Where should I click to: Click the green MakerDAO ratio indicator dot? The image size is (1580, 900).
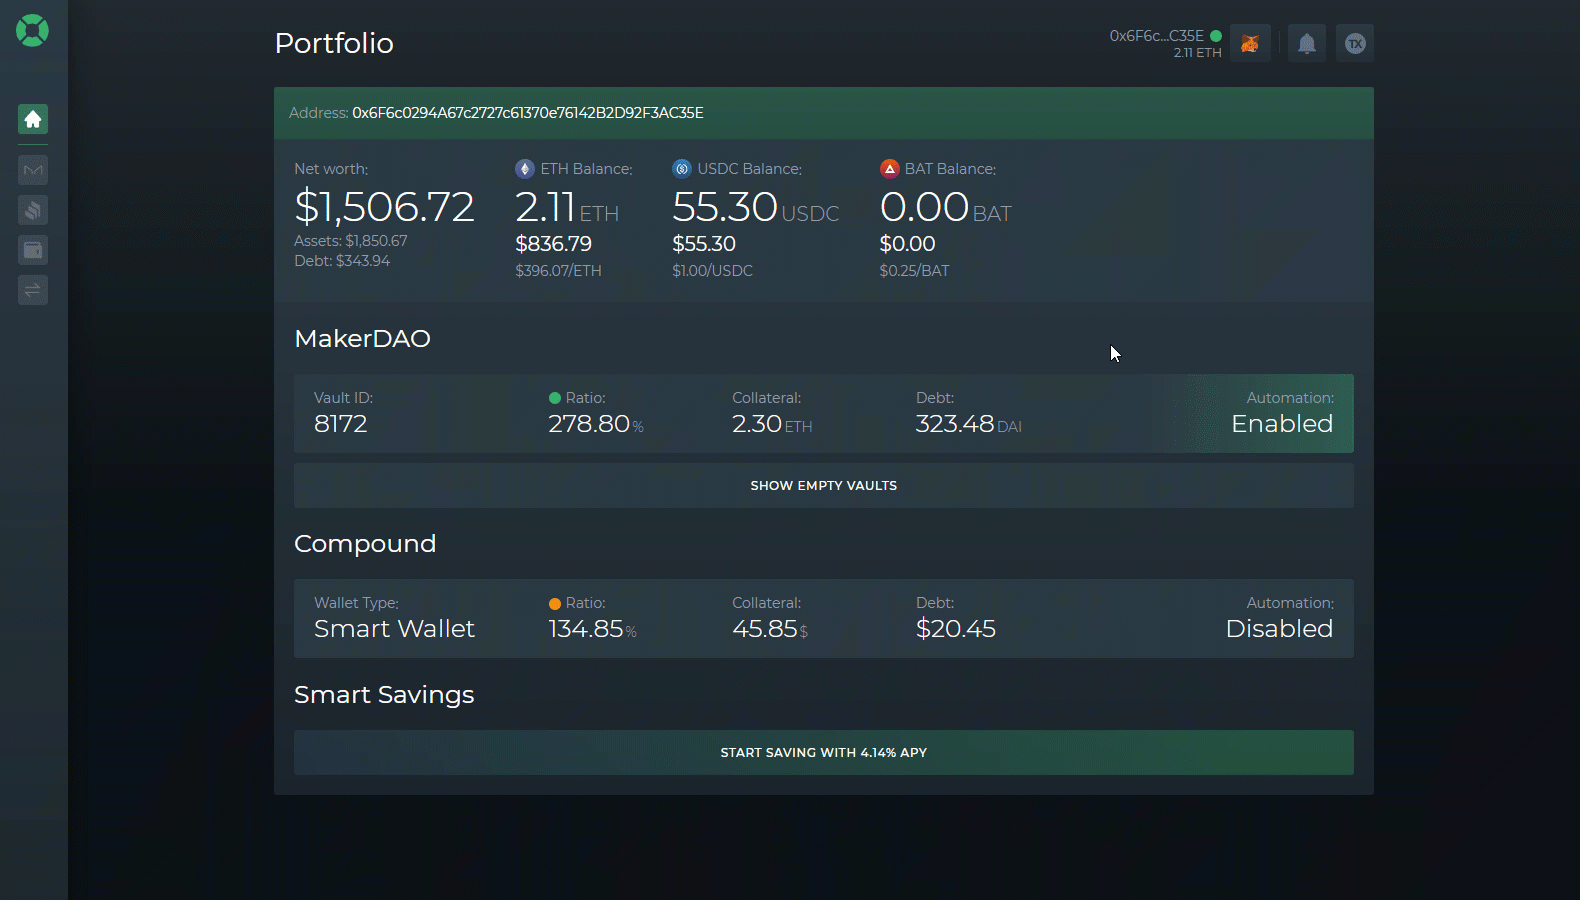(x=555, y=398)
